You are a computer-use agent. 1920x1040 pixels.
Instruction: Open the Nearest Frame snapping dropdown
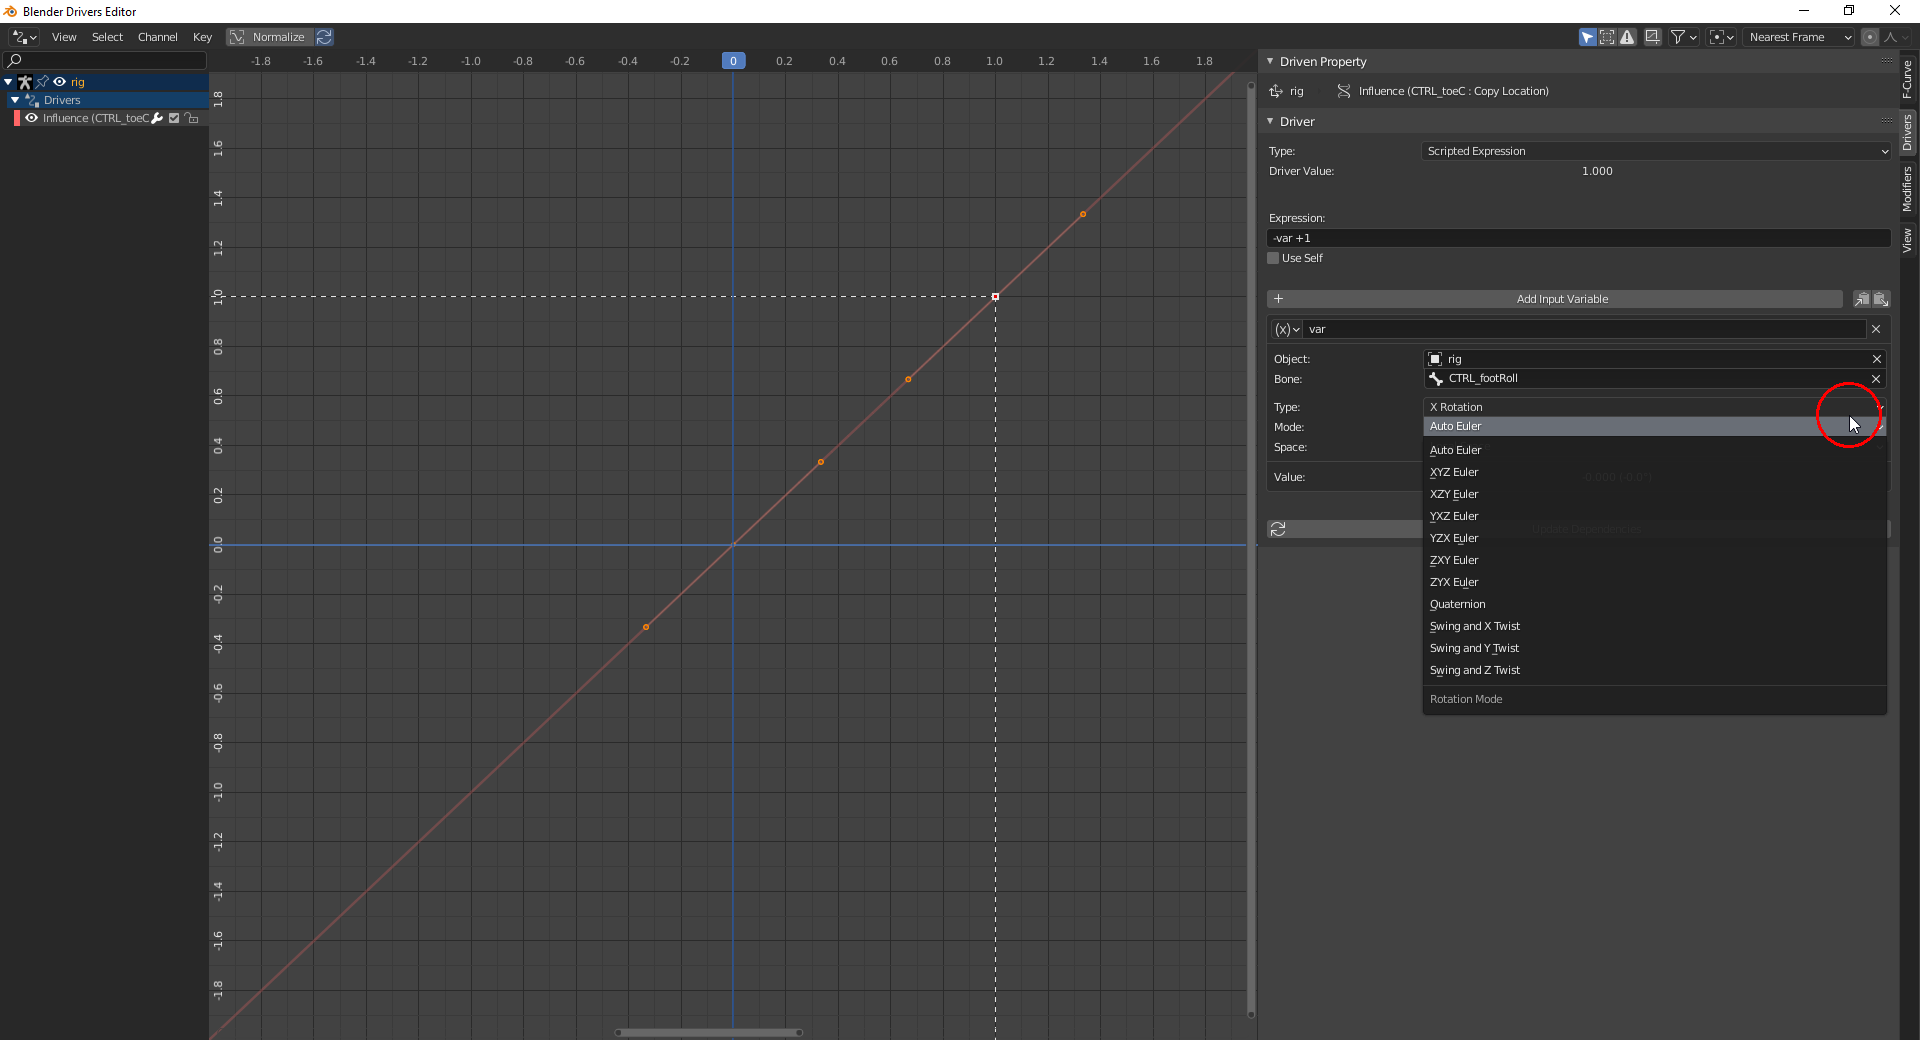(1800, 37)
